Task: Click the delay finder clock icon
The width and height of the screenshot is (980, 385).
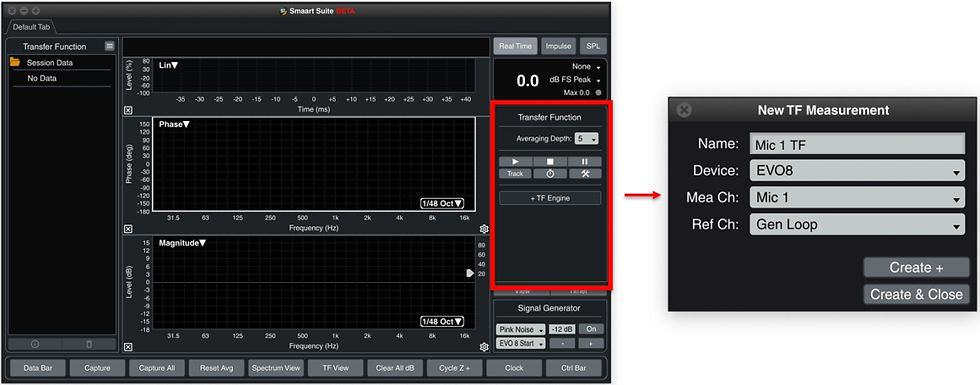Action: [x=549, y=174]
